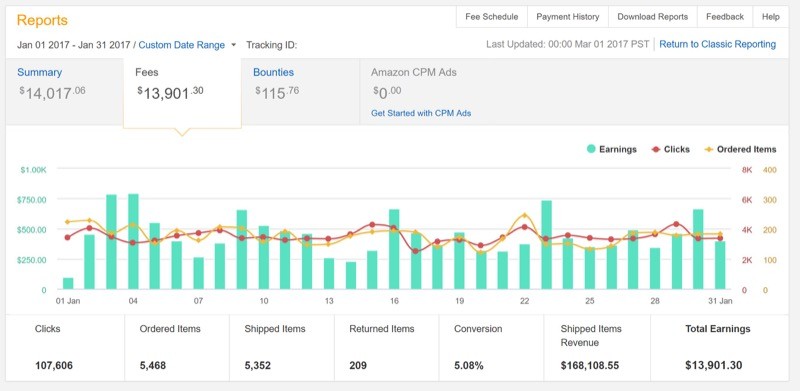This screenshot has height=391, width=800.
Task: Click the Clicks total 107,606
Action: pos(54,365)
